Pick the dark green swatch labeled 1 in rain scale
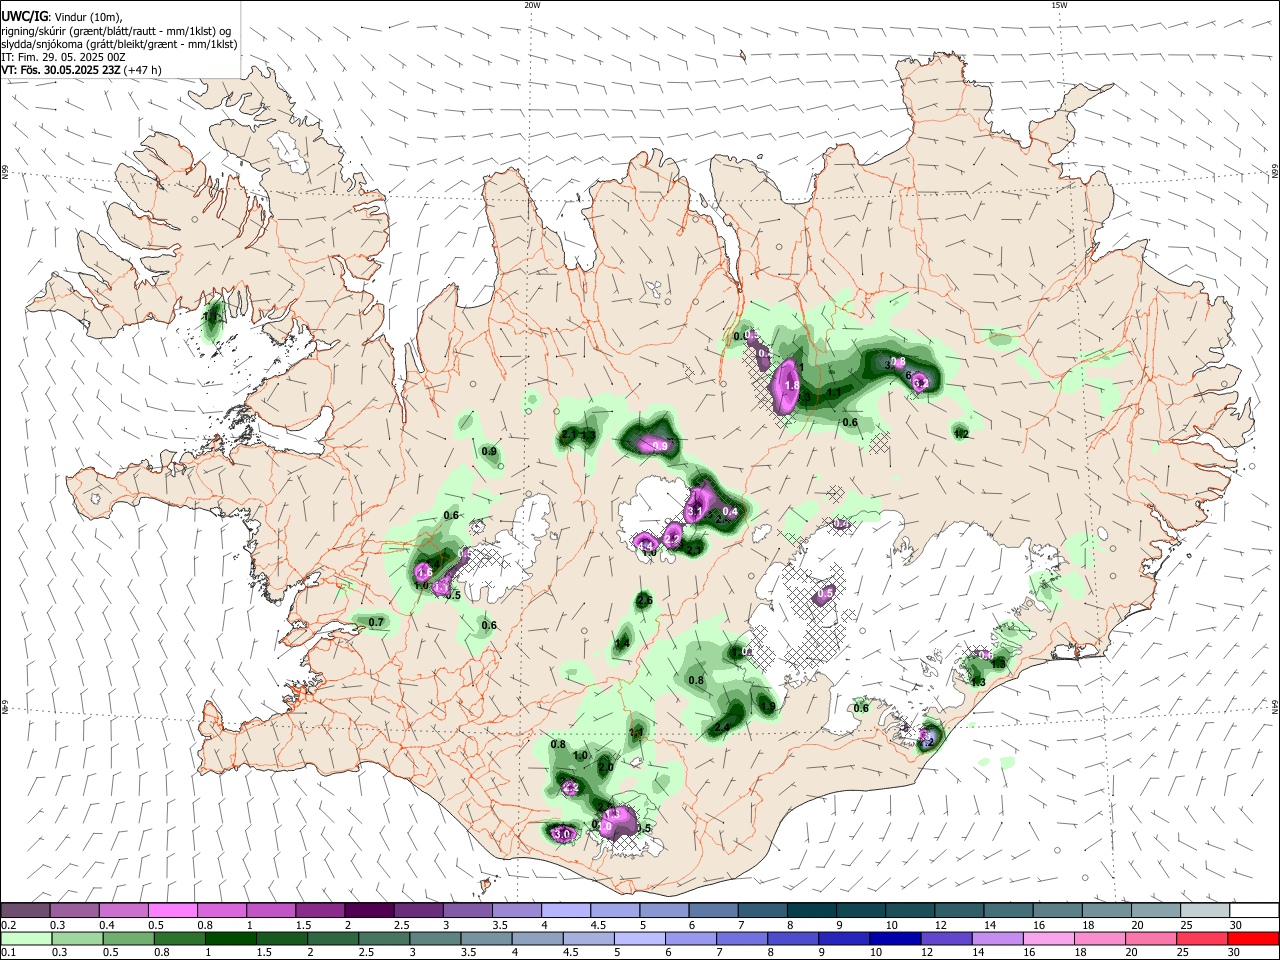Viewport: 1280px width, 960px height. tap(231, 938)
